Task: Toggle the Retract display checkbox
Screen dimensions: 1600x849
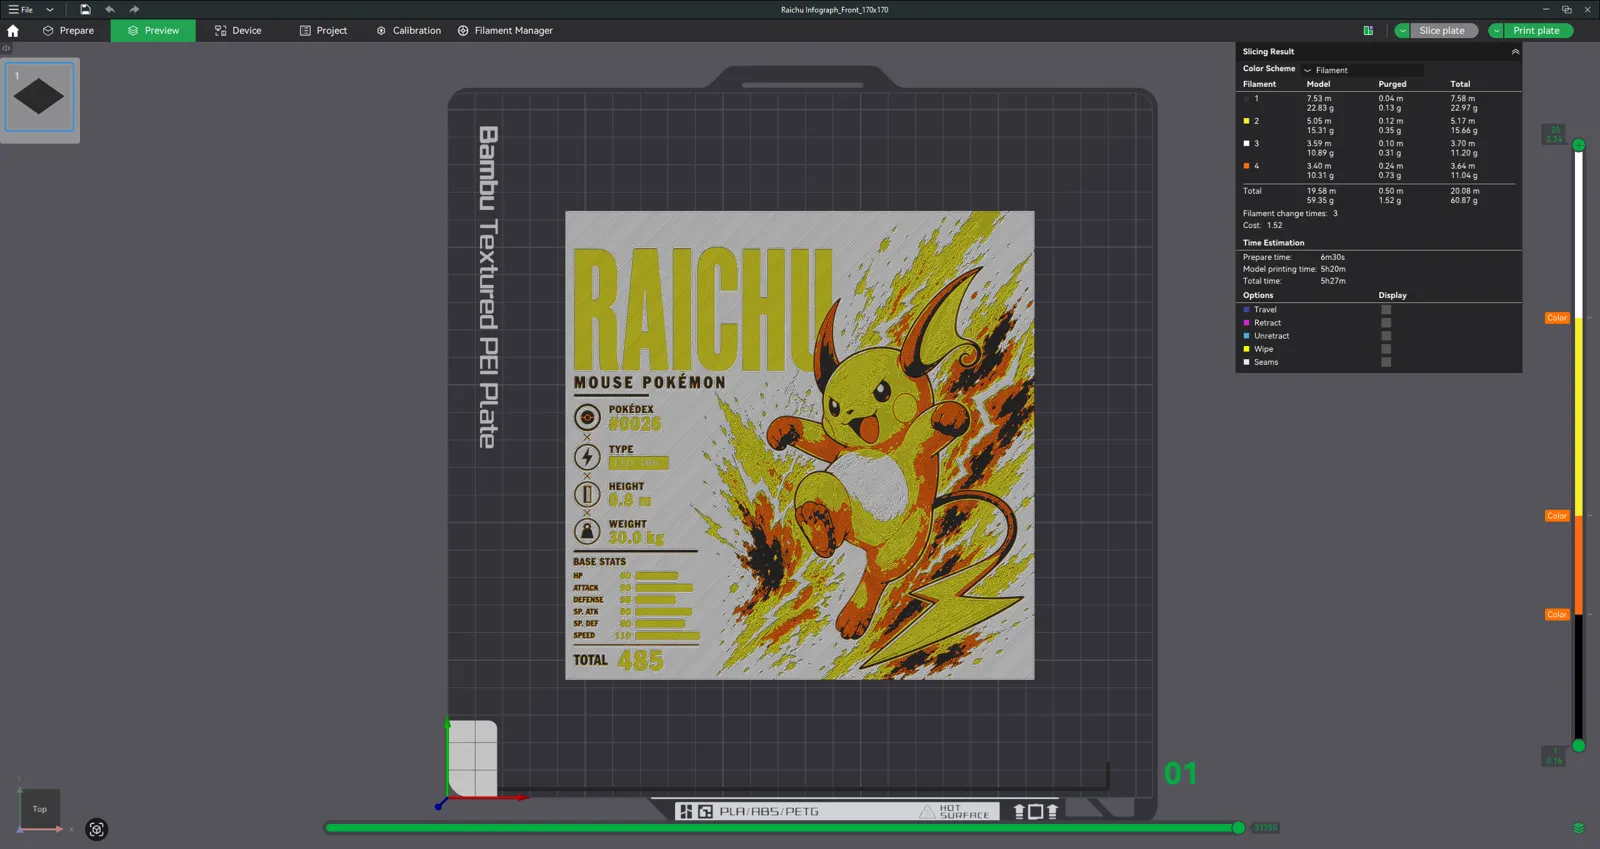Action: click(1386, 323)
